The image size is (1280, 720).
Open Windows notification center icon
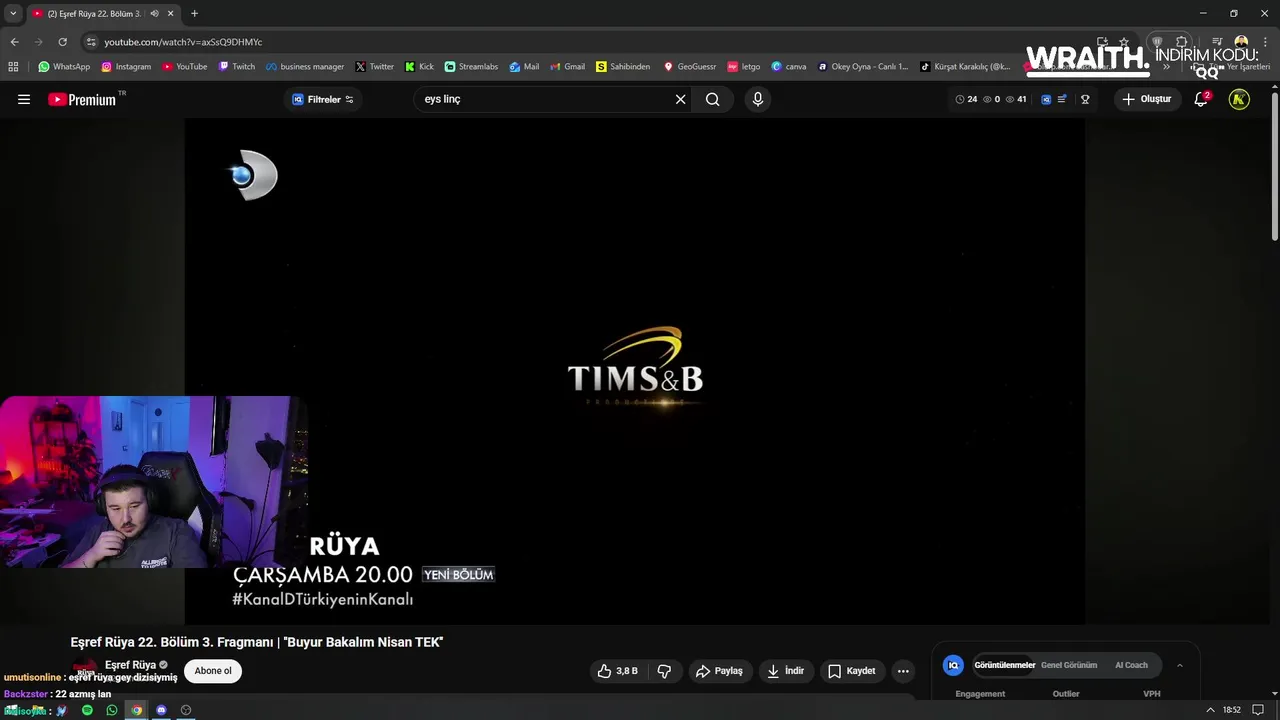pyautogui.click(x=1260, y=710)
